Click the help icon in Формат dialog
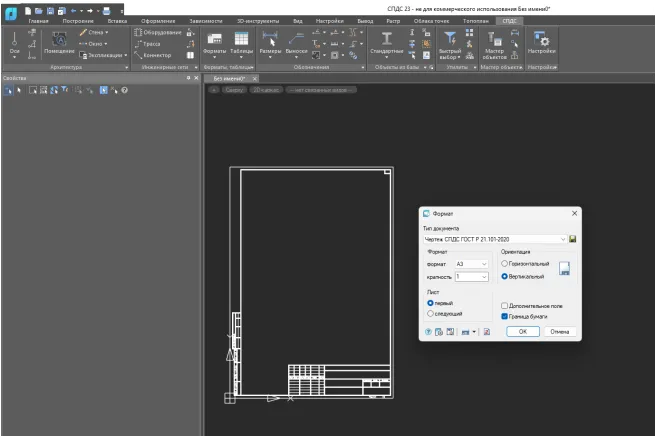Image resolution: width=656 pixels, height=436 pixels. (428, 331)
